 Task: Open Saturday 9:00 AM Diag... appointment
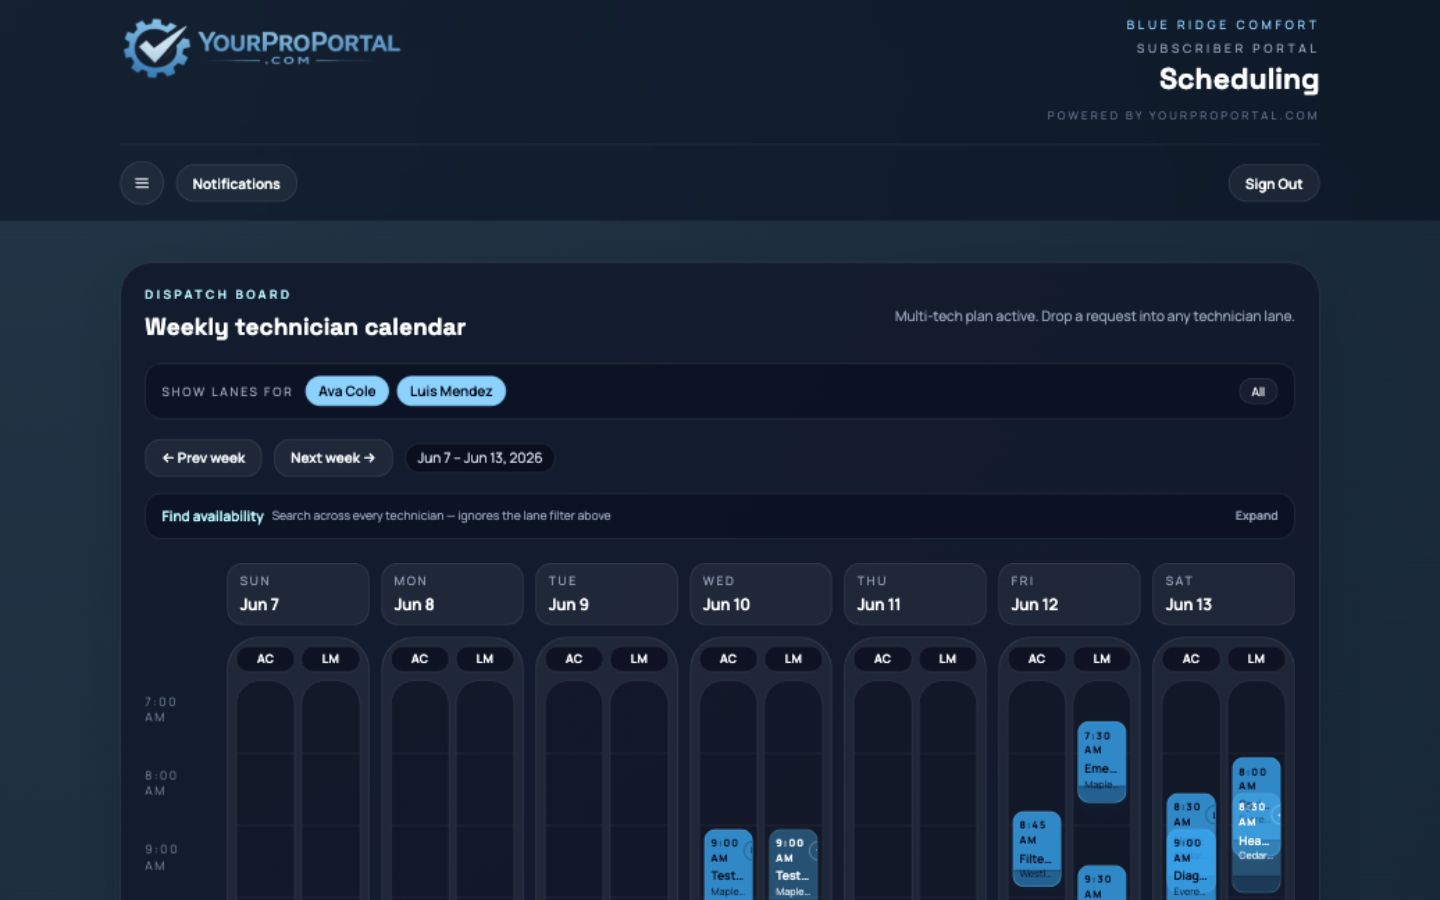(x=1191, y=866)
